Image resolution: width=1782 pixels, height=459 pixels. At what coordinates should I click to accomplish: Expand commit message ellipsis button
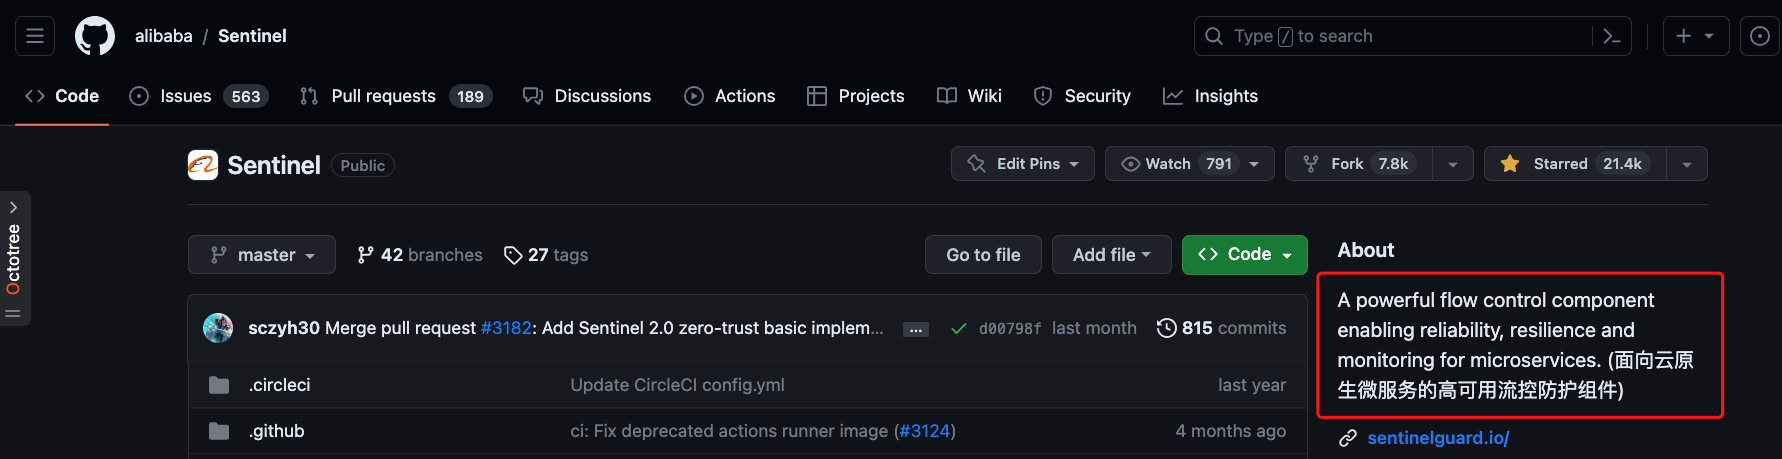click(915, 329)
